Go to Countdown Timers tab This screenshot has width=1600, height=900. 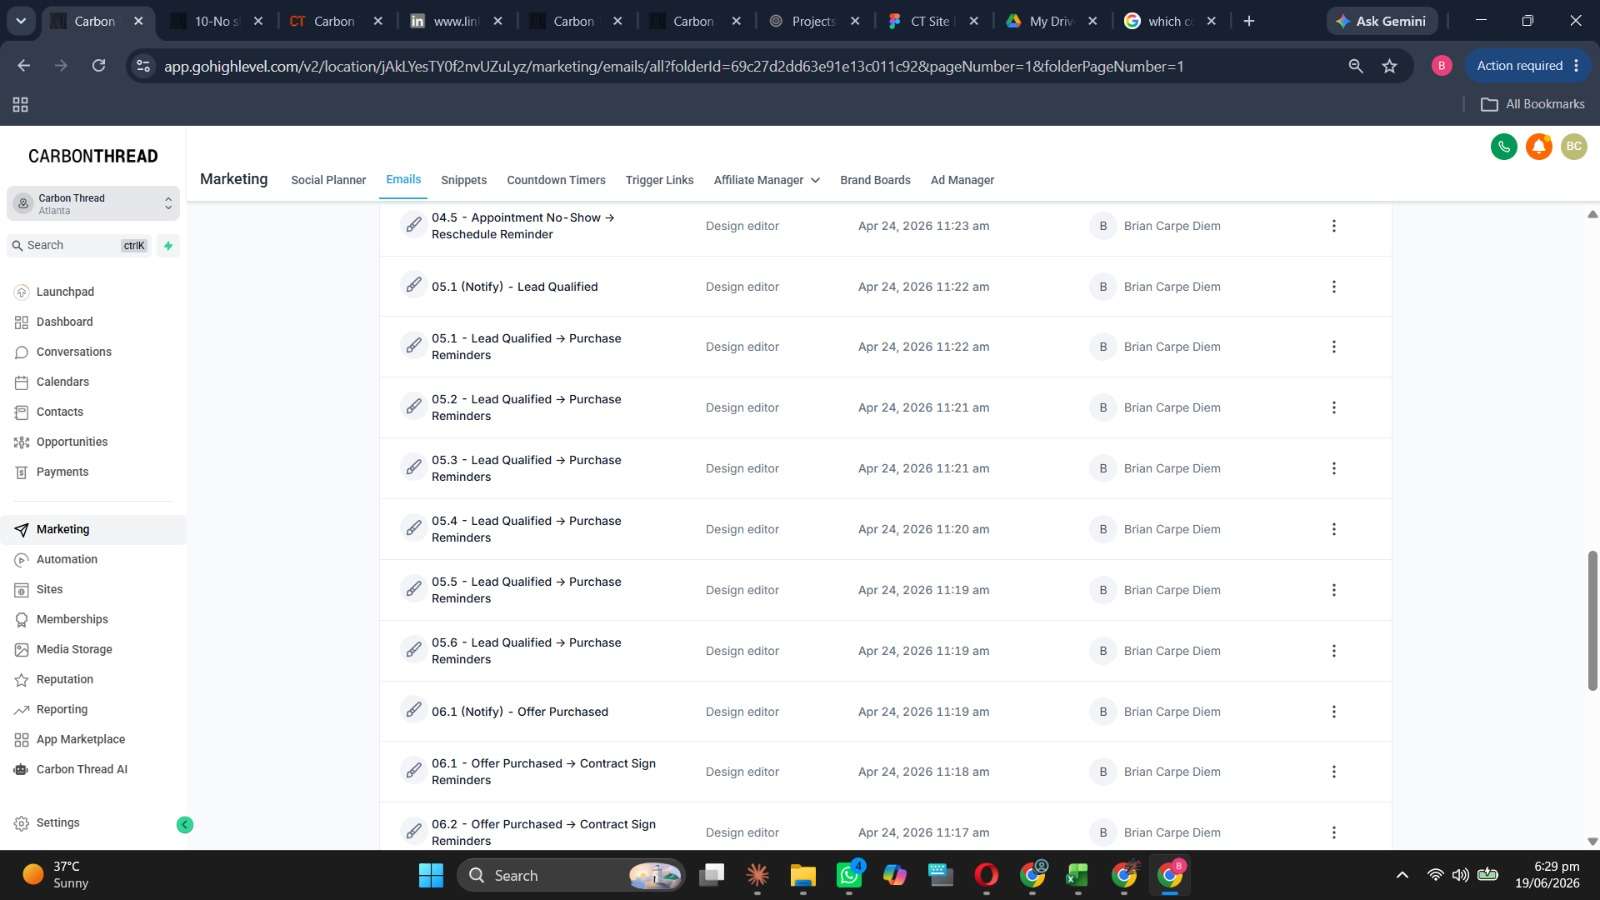click(x=556, y=180)
